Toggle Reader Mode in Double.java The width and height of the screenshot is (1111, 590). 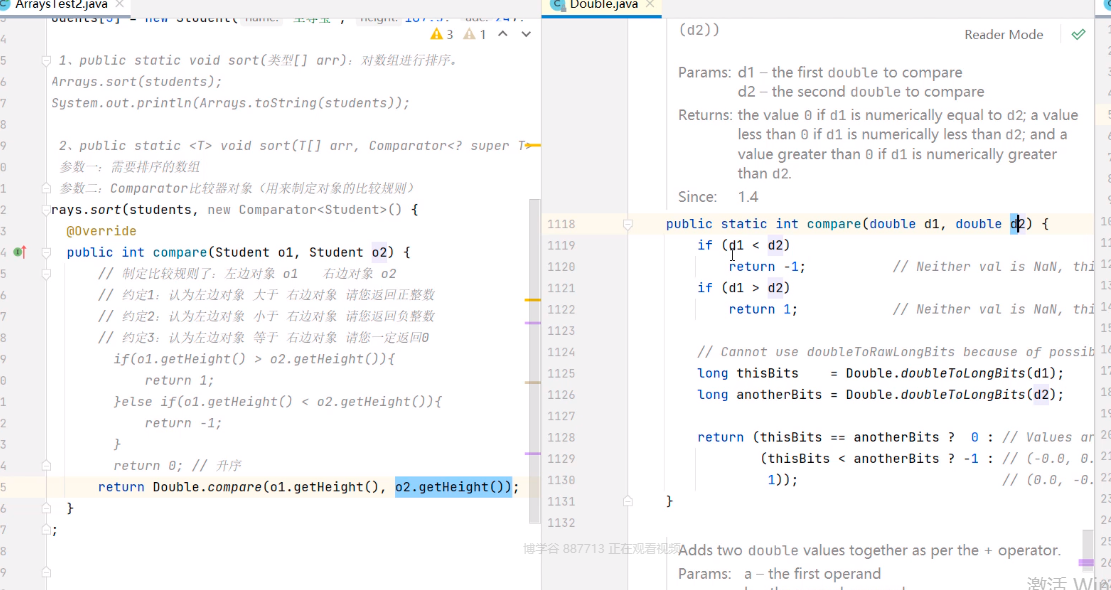tap(1003, 35)
